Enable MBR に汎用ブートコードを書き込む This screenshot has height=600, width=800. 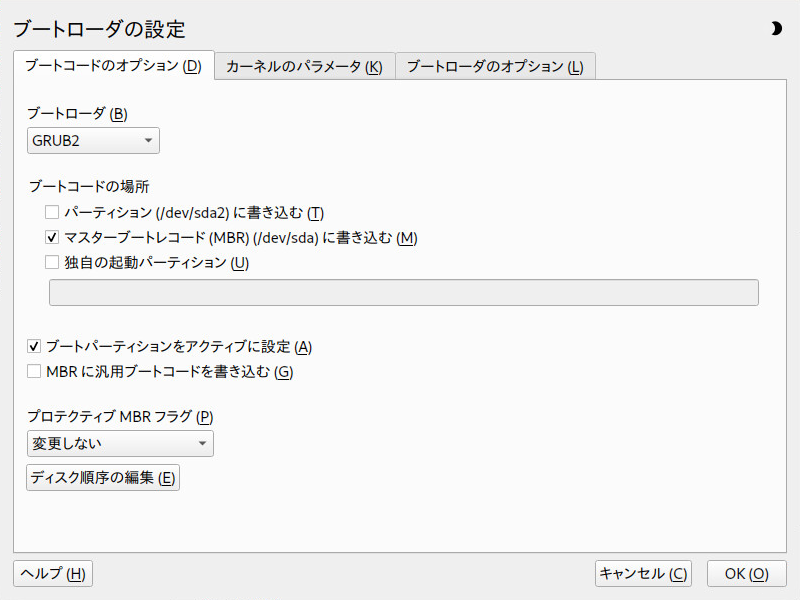32,371
